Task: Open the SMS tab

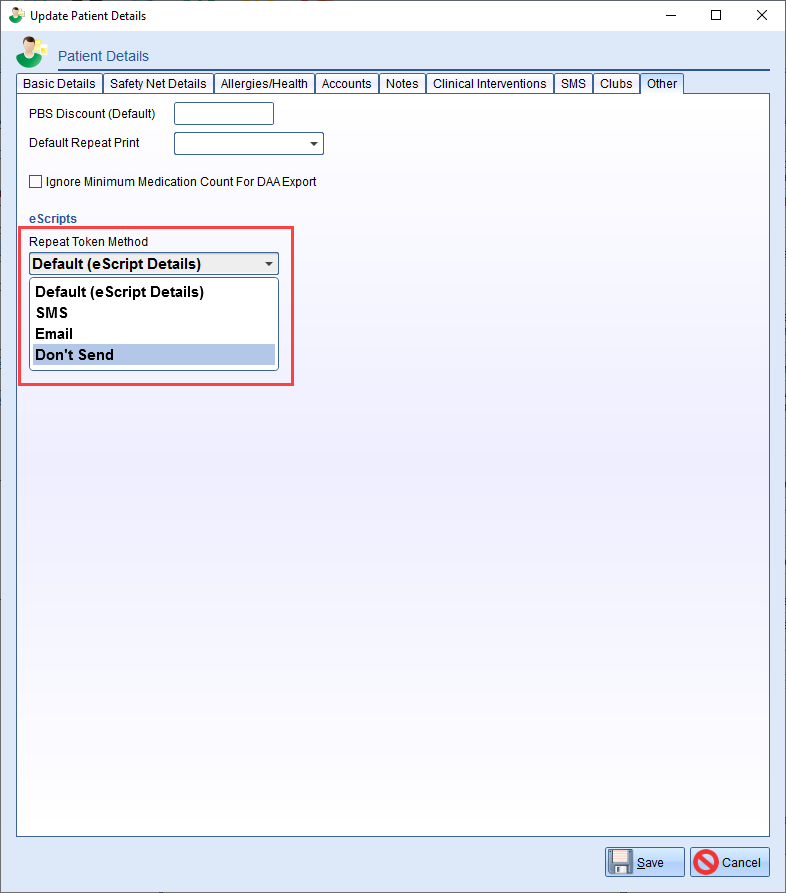Action: point(573,84)
